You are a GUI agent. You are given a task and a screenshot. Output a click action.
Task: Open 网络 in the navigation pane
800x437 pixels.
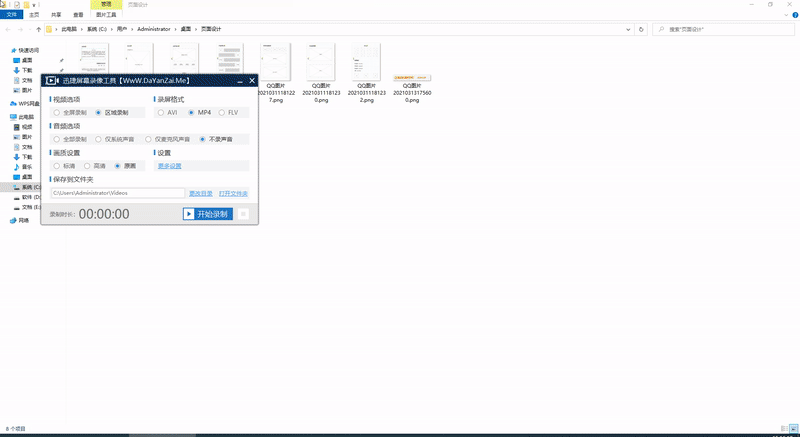[20, 221]
